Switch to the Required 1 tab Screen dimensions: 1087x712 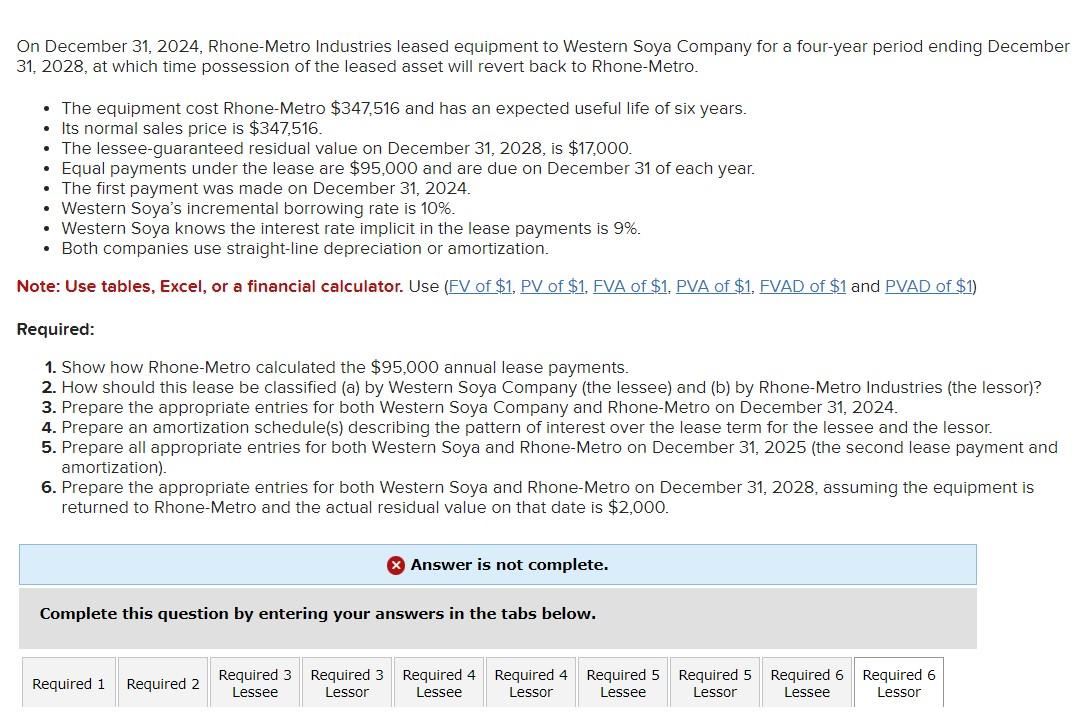pos(67,683)
